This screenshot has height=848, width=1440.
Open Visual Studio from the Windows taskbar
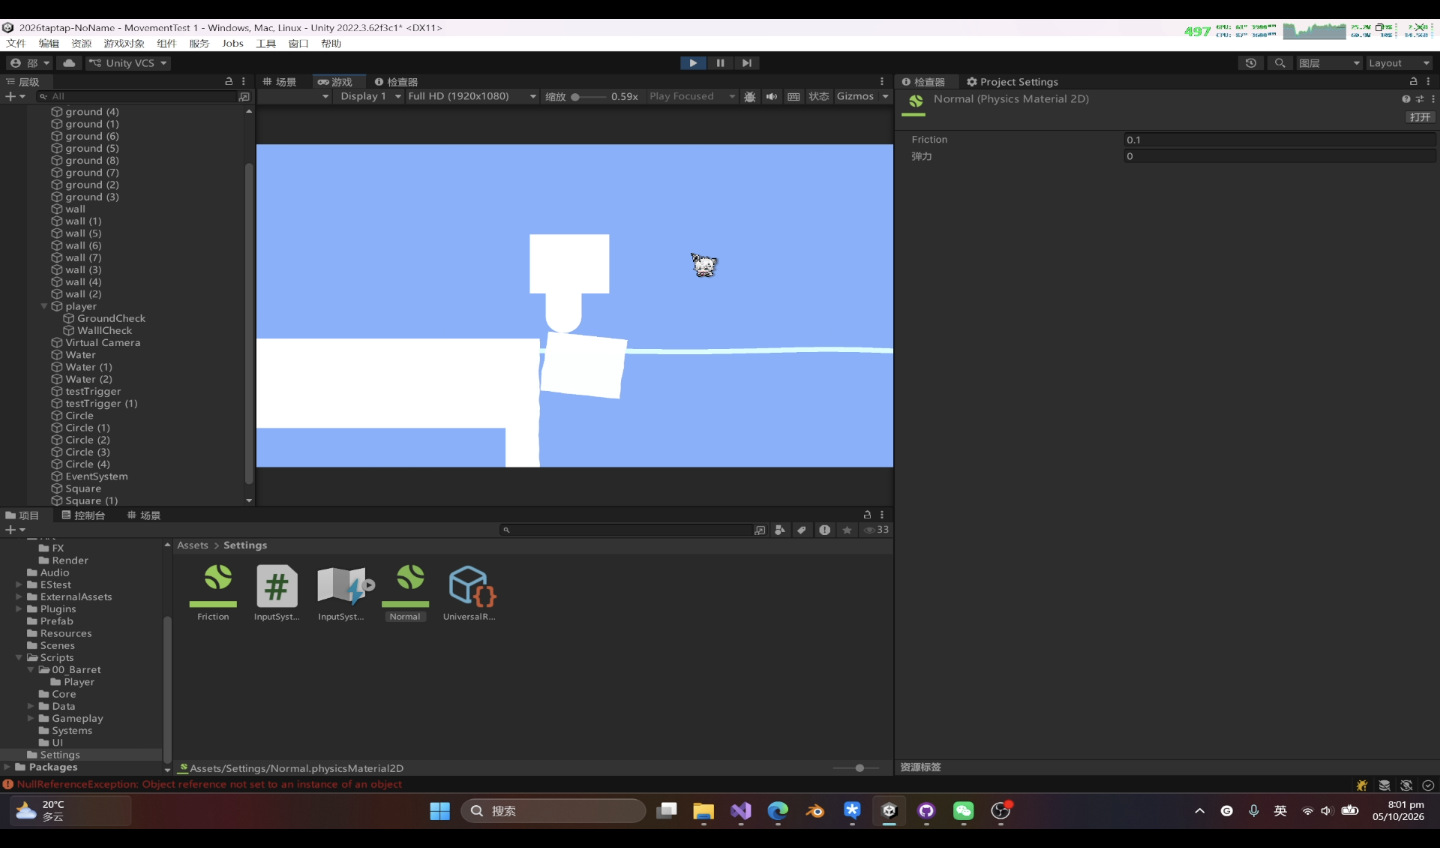pyautogui.click(x=741, y=811)
